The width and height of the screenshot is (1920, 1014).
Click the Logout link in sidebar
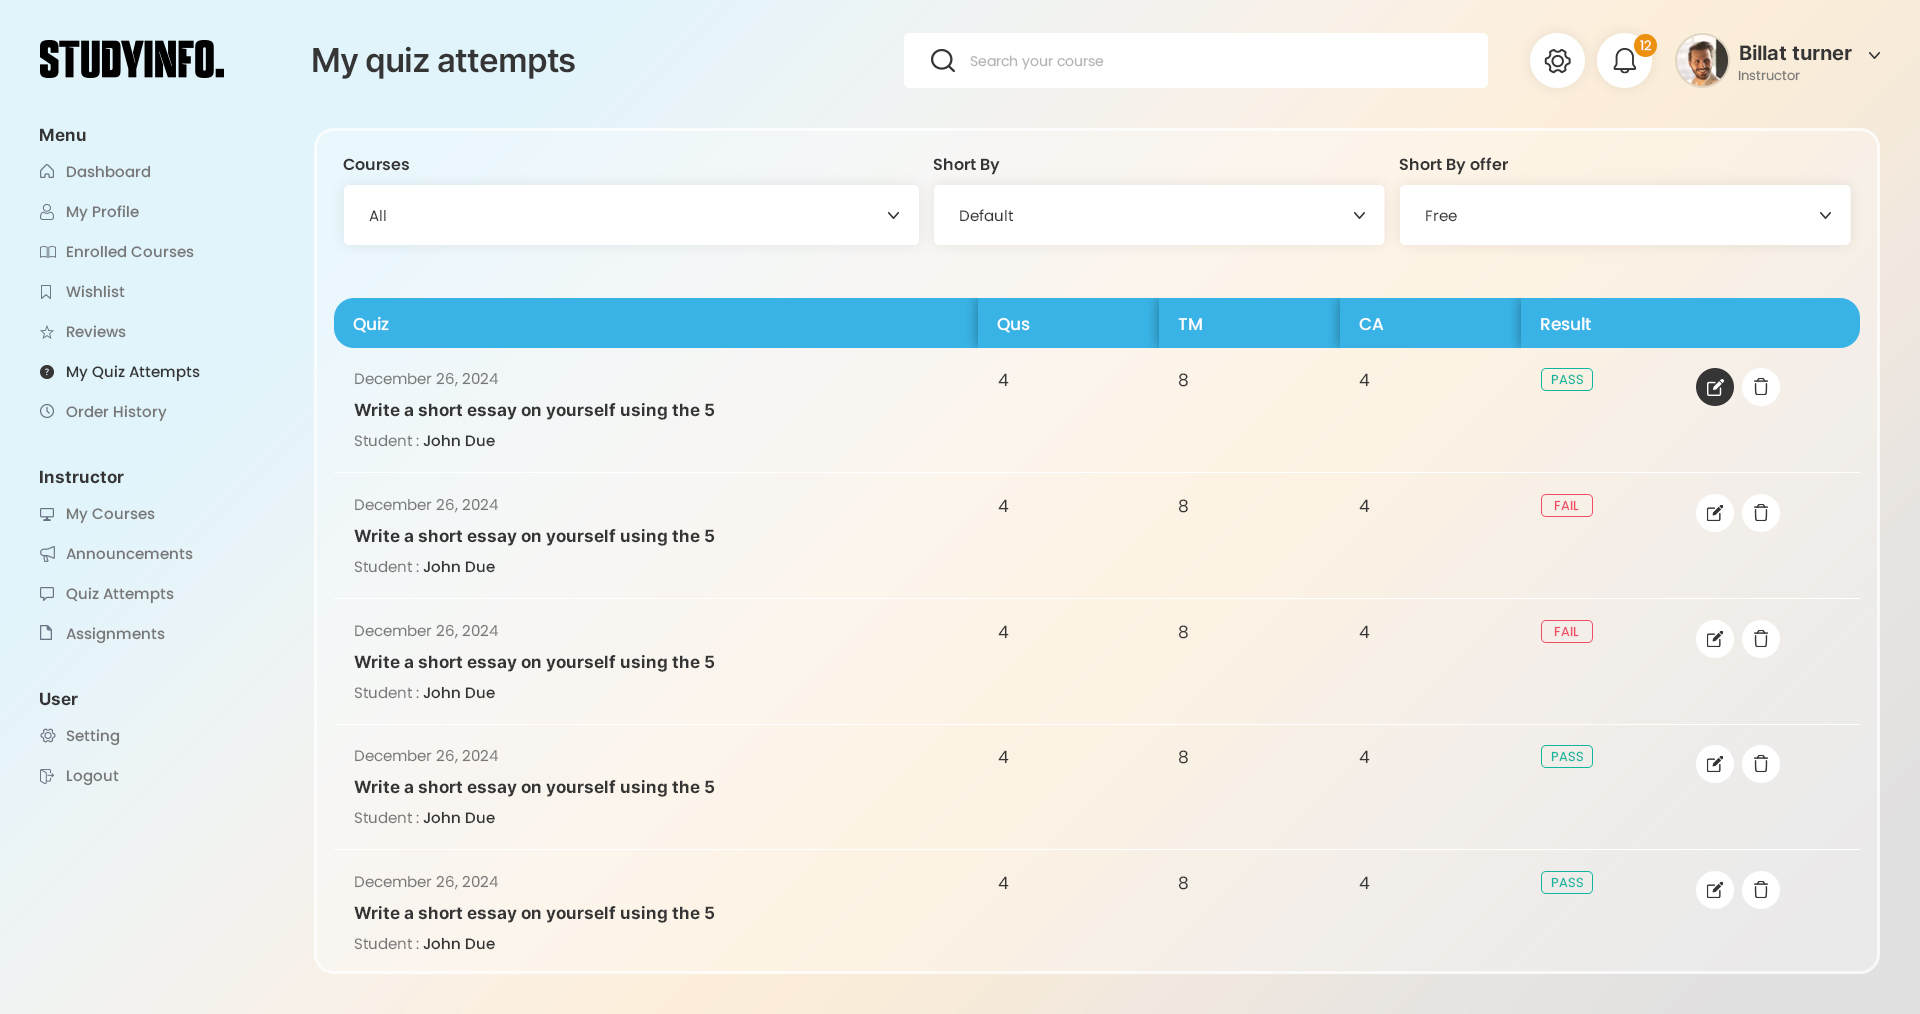click(x=92, y=776)
